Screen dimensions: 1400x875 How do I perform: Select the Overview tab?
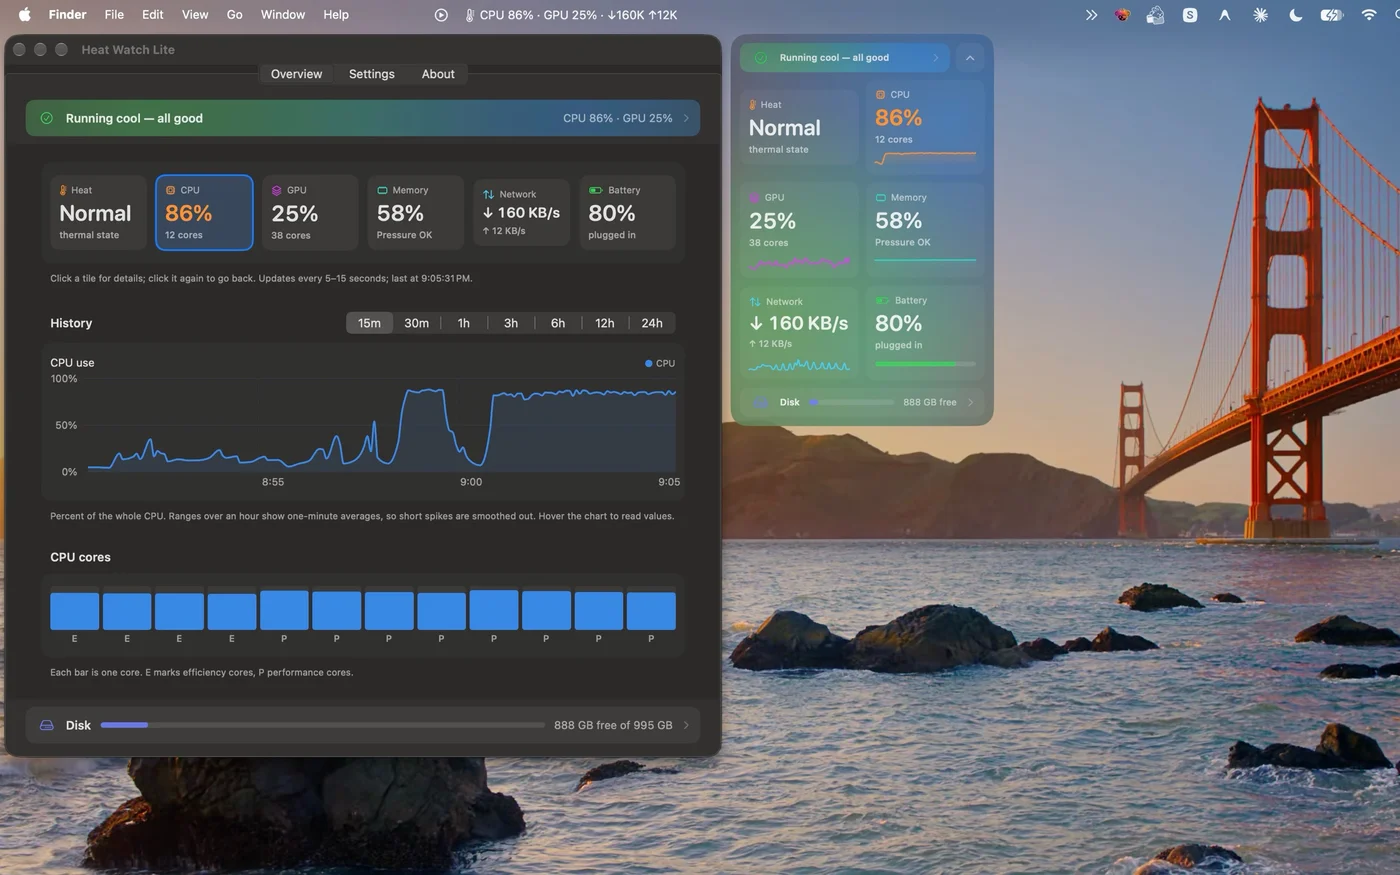(x=297, y=74)
